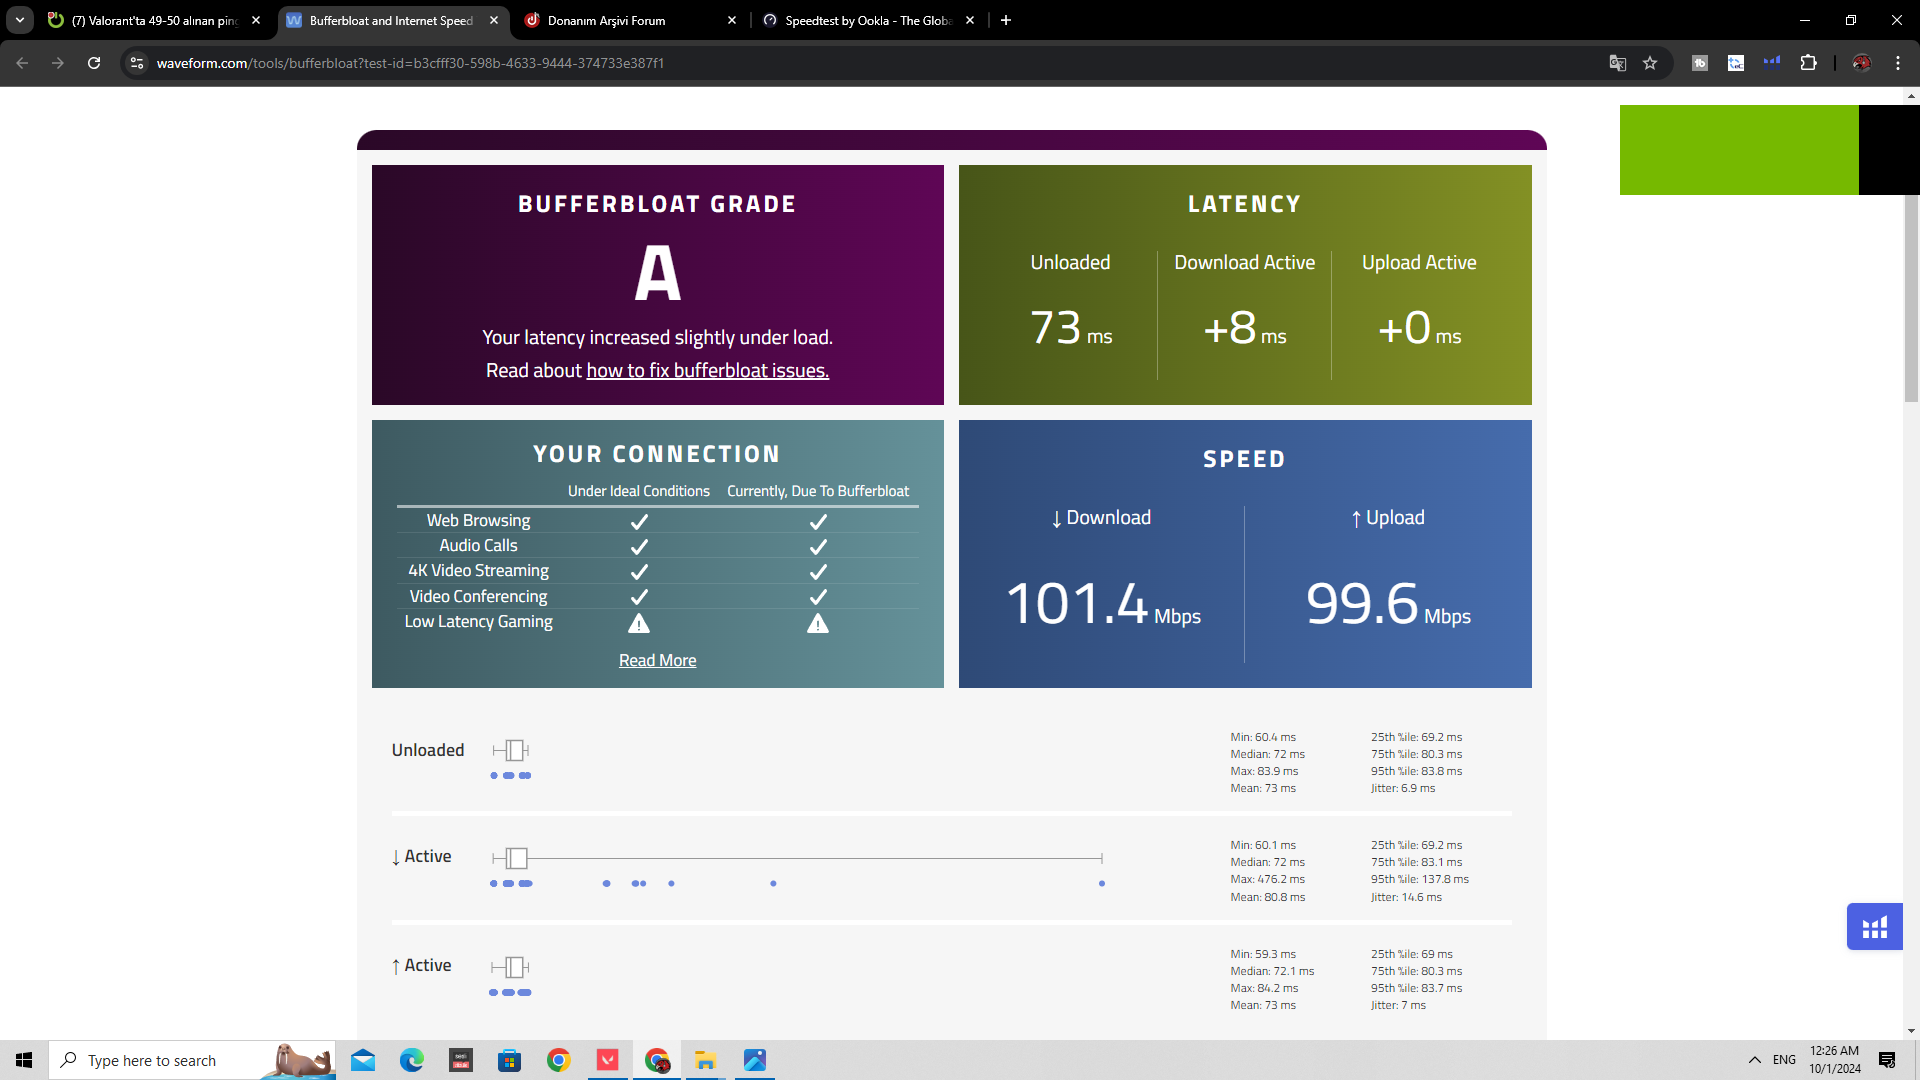Launch File Explorer from the taskbar

706,1060
